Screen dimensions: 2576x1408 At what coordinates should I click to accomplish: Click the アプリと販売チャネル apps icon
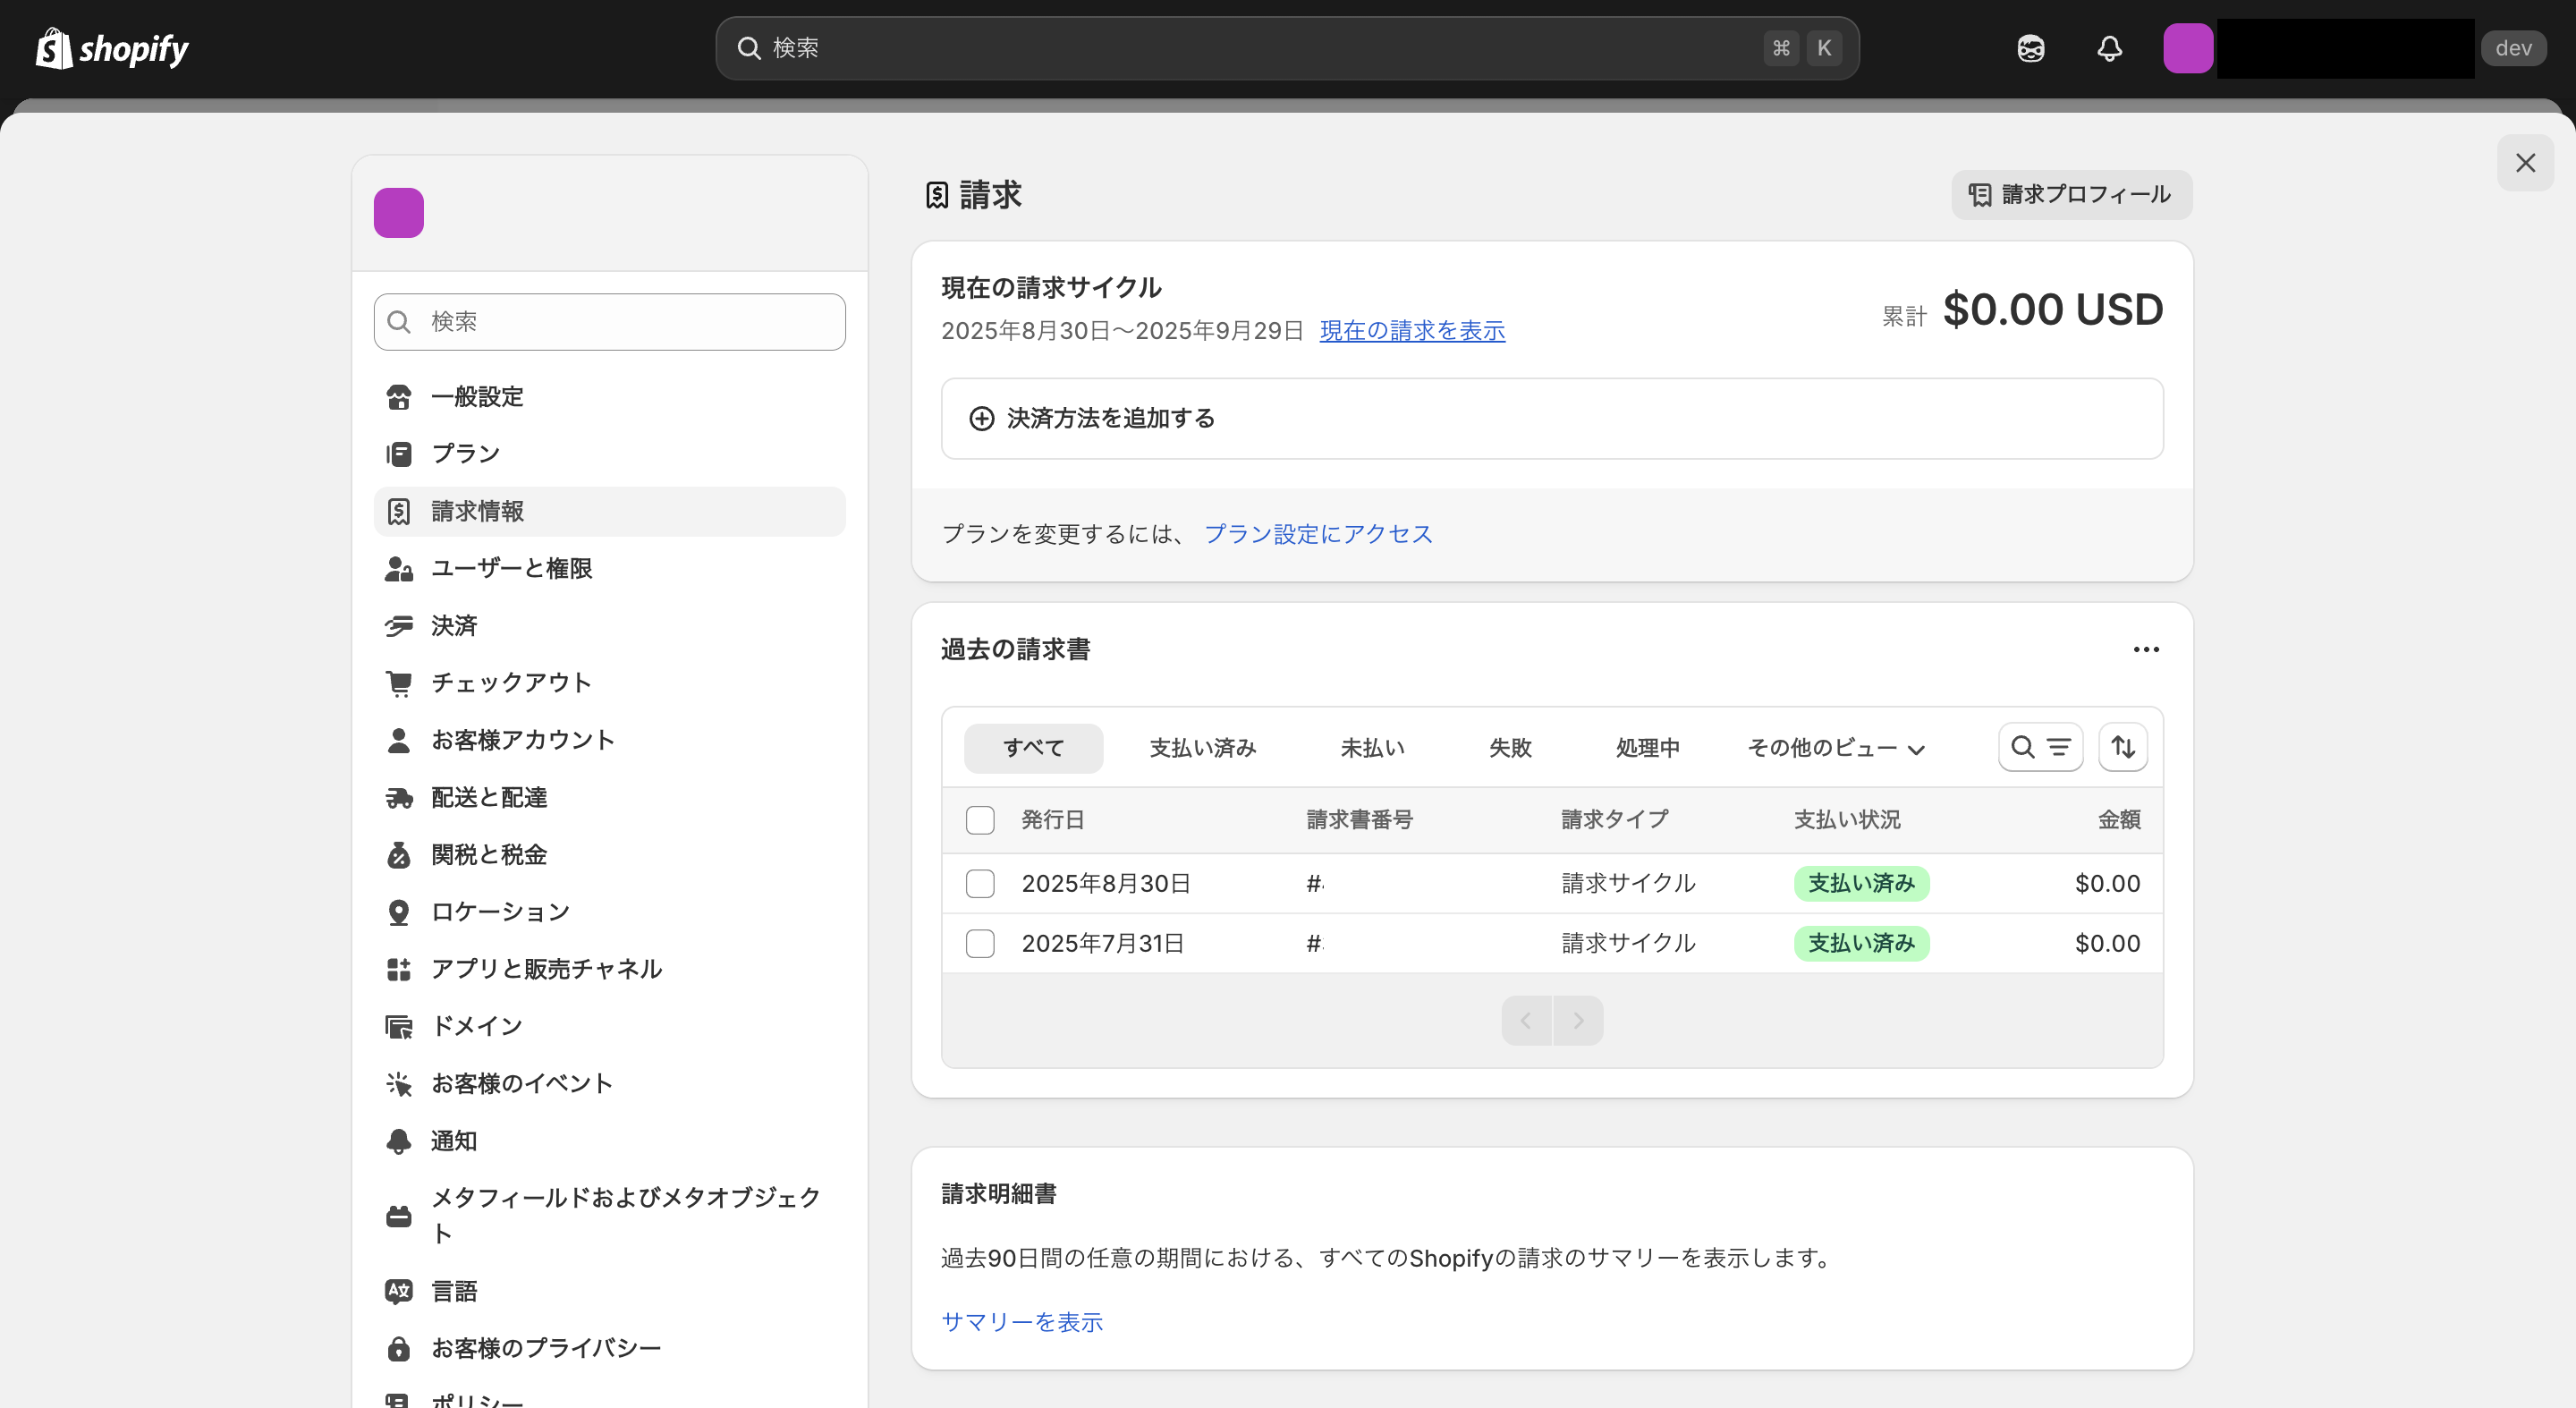click(x=398, y=969)
